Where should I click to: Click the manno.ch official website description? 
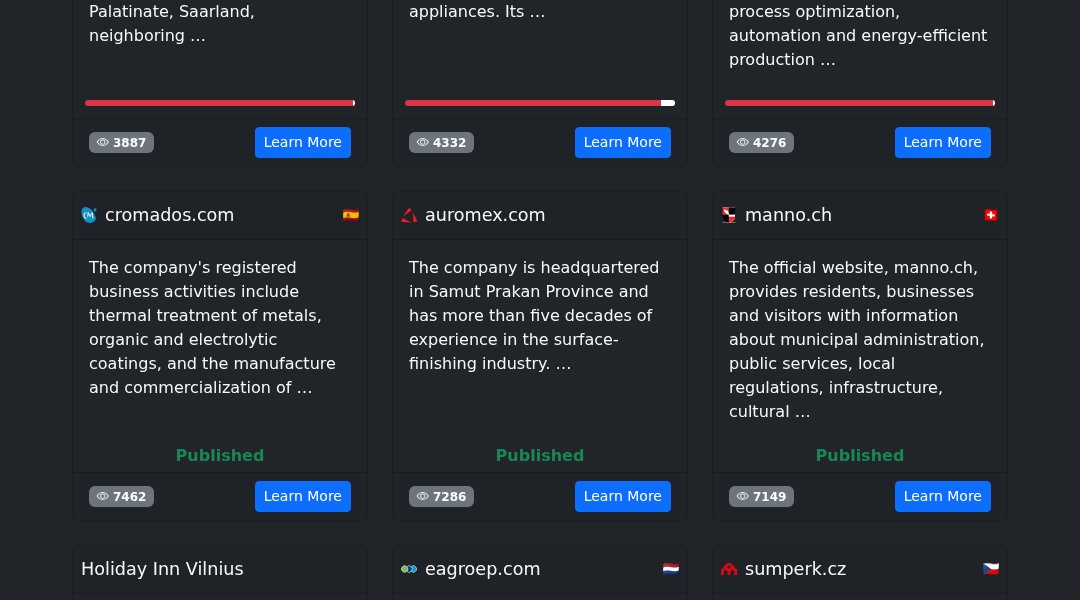(x=856, y=340)
